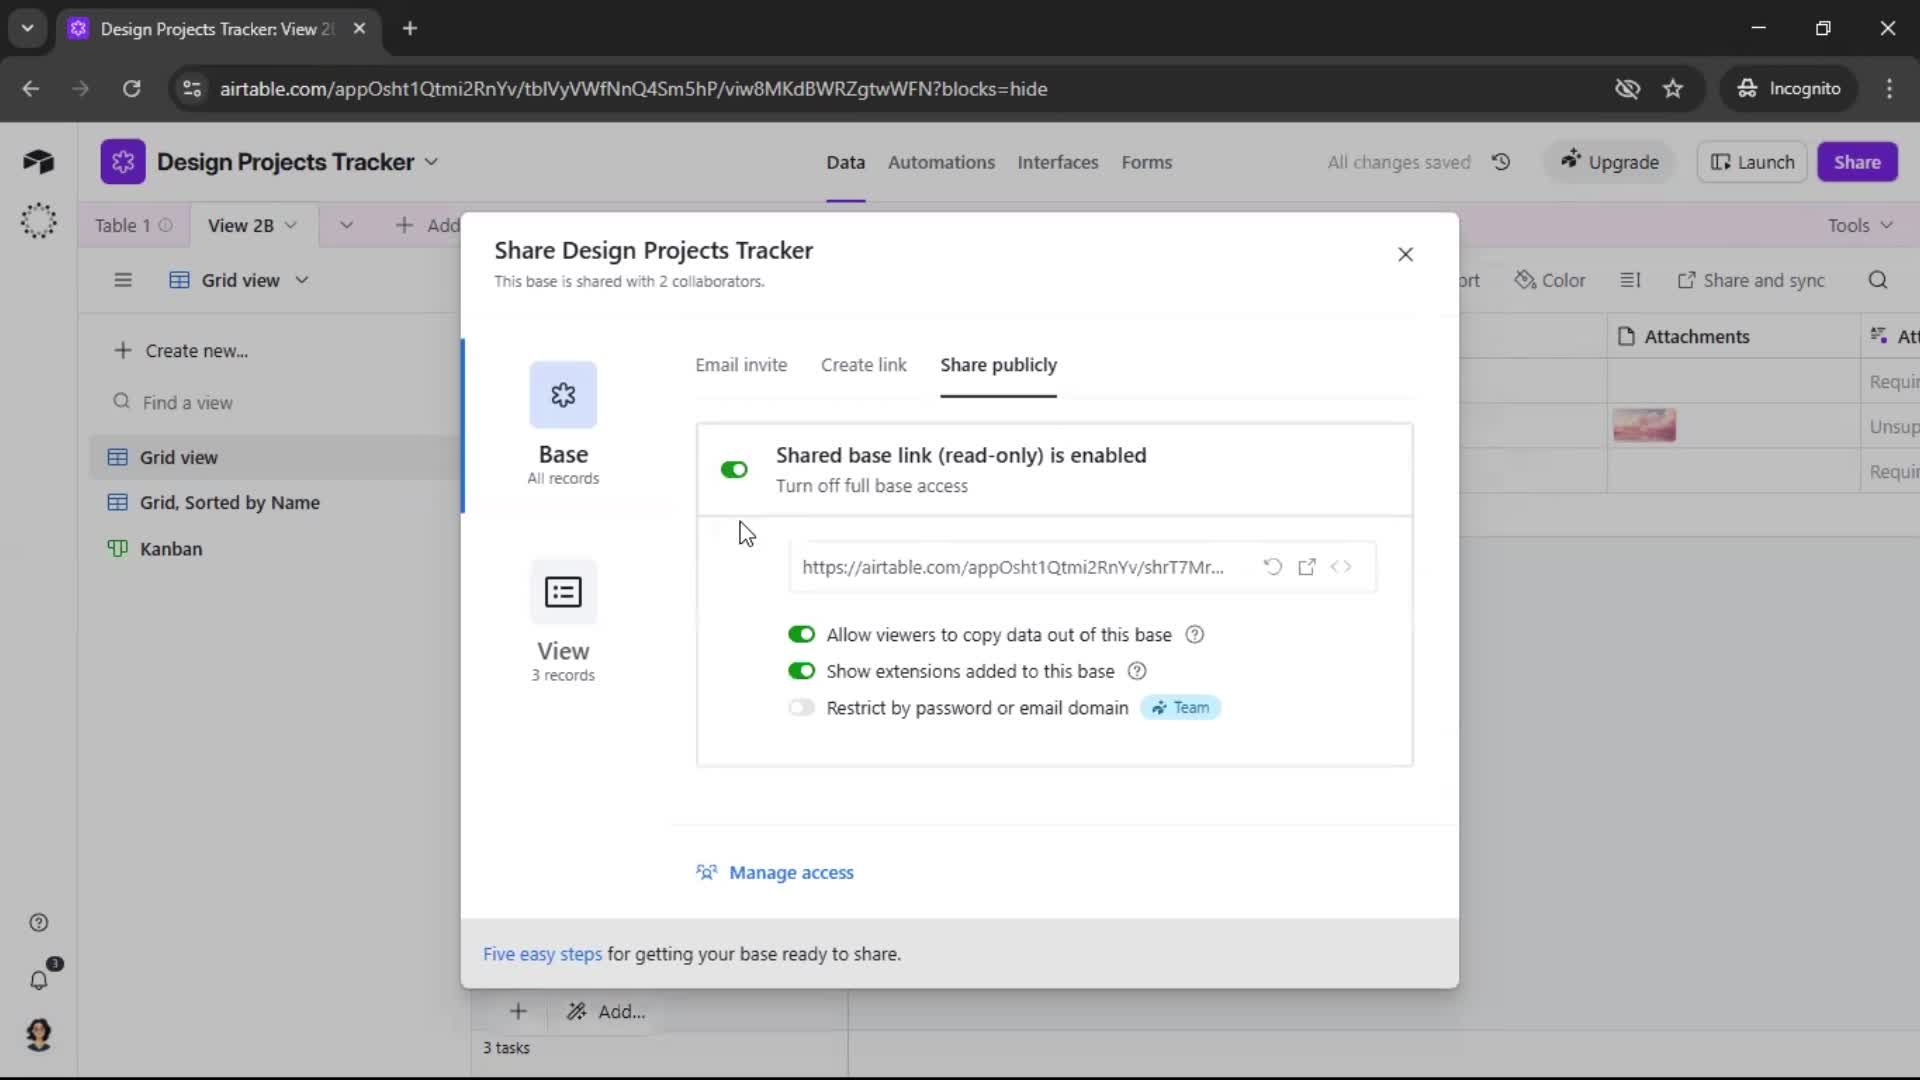This screenshot has height=1080, width=1920.
Task: Open the user account avatar
Action: [39, 1034]
